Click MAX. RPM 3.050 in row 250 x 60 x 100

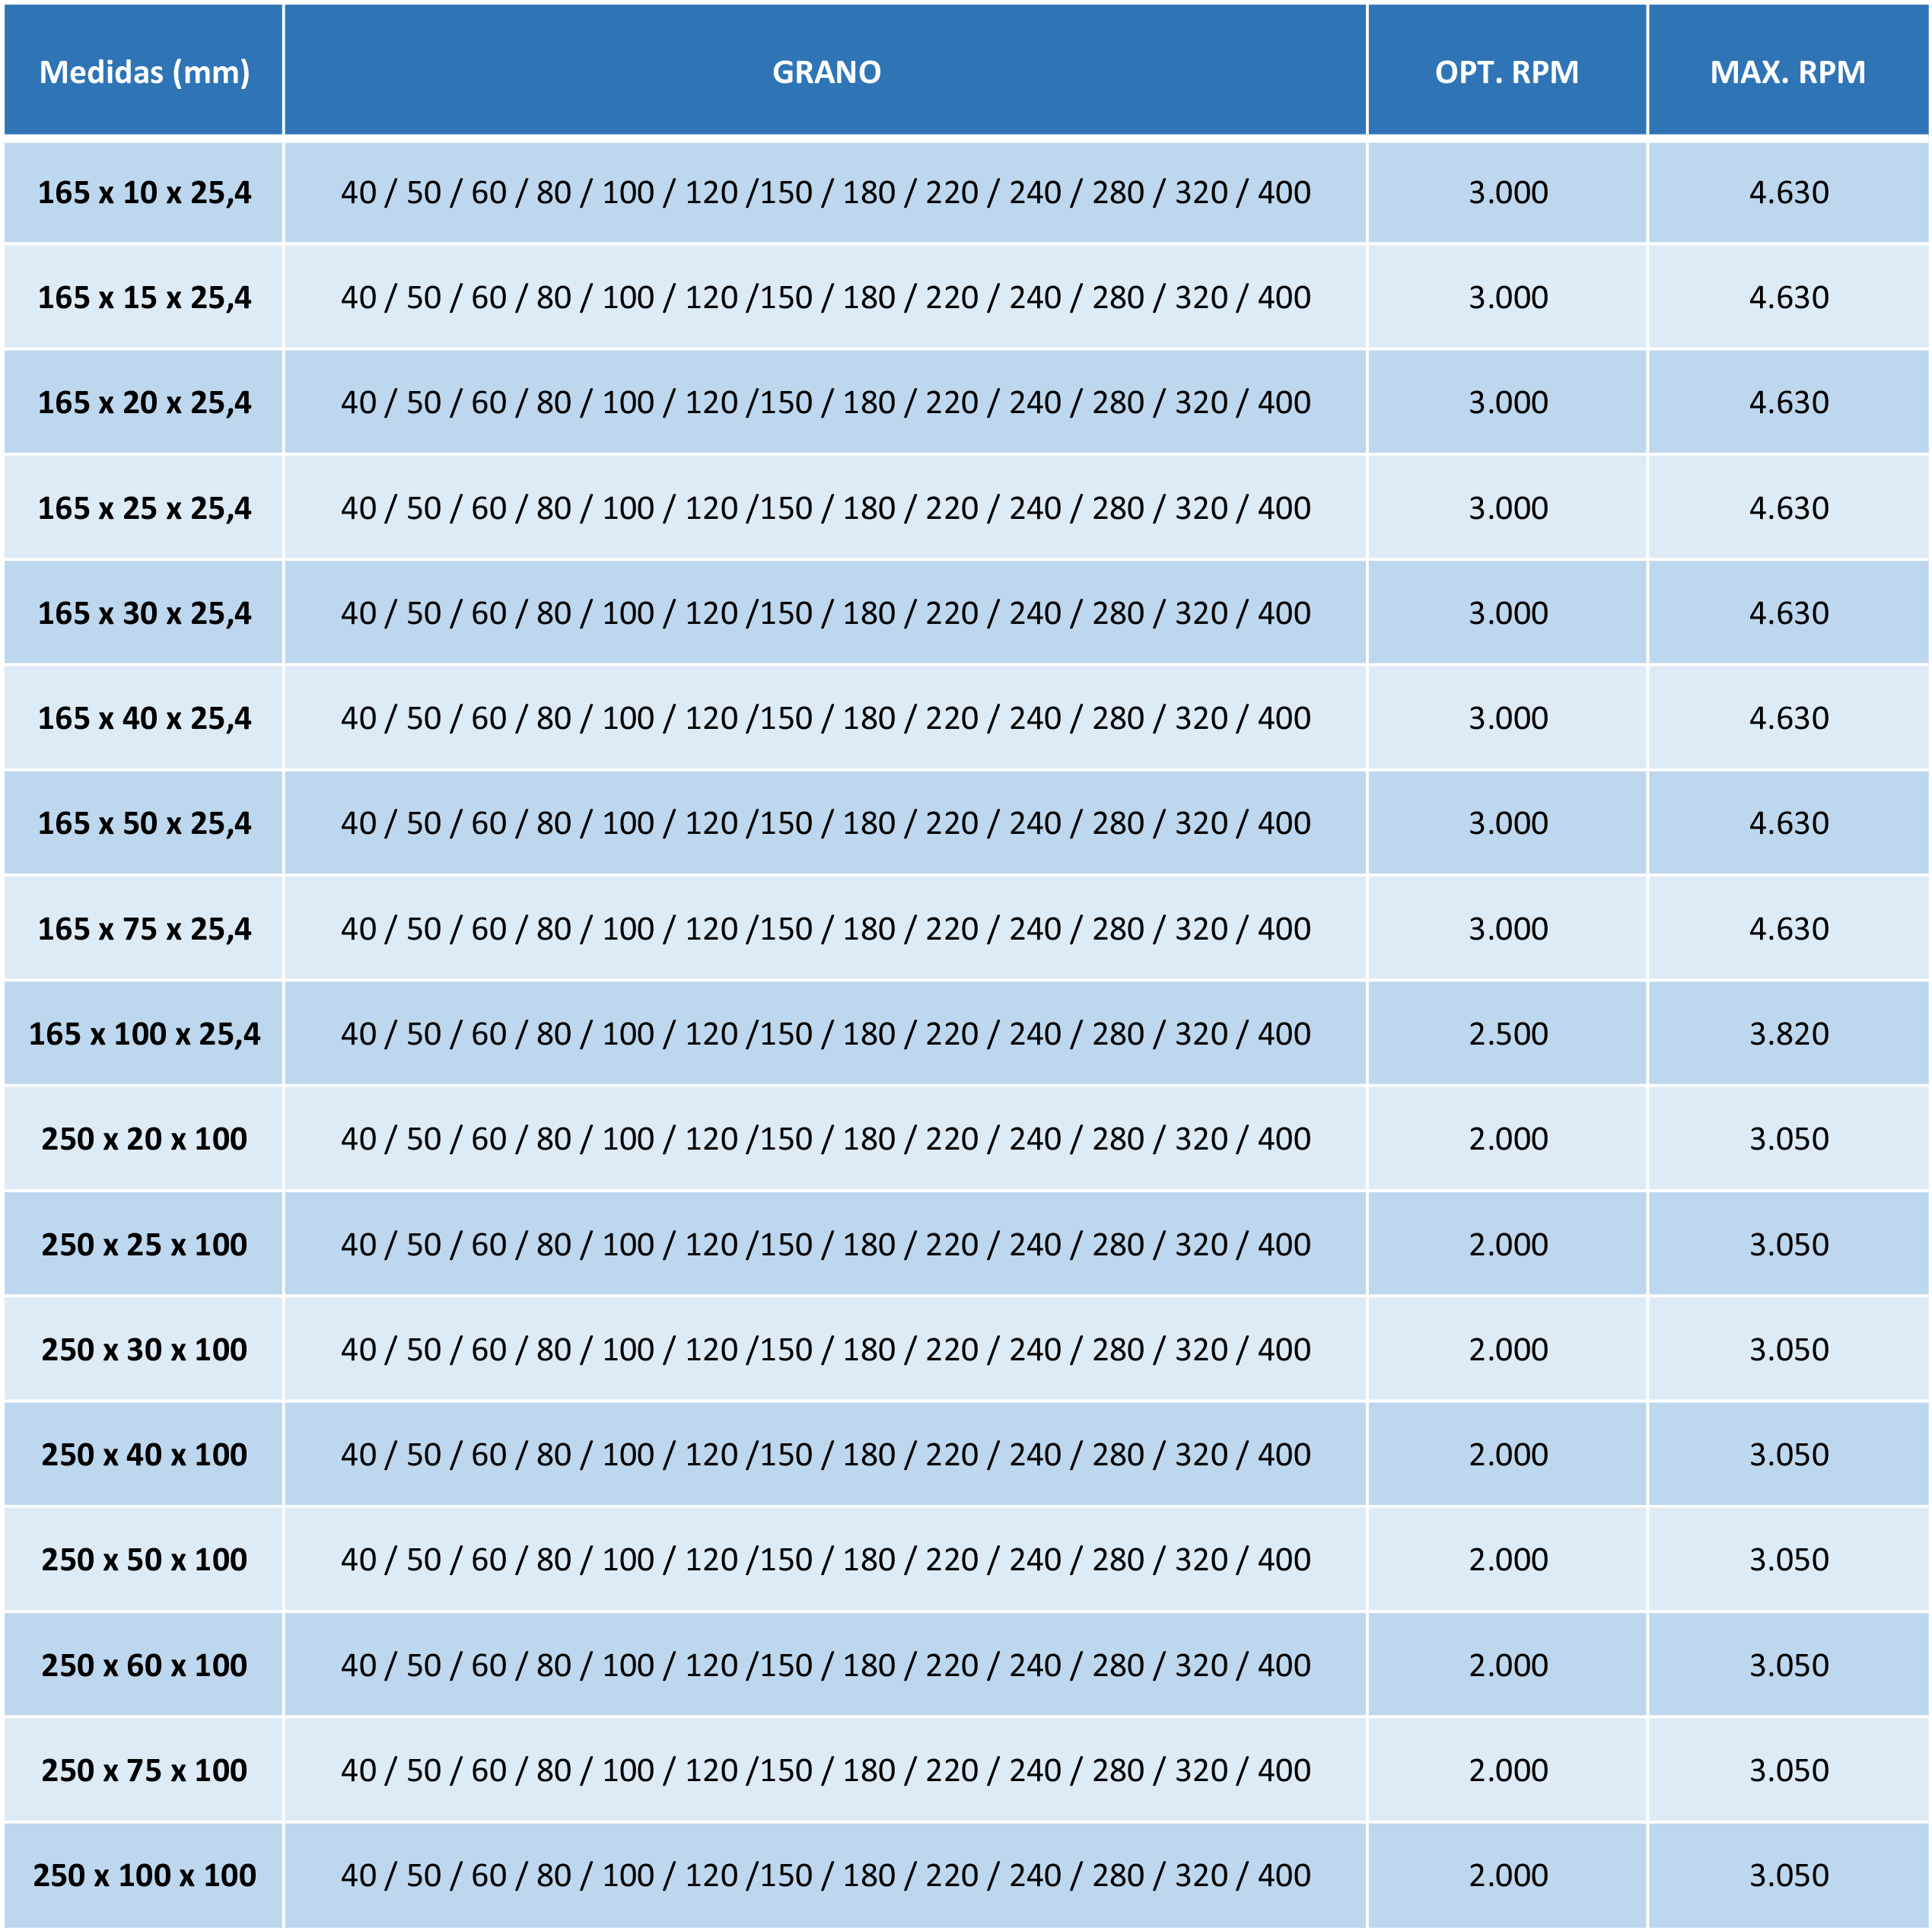click(1789, 1666)
